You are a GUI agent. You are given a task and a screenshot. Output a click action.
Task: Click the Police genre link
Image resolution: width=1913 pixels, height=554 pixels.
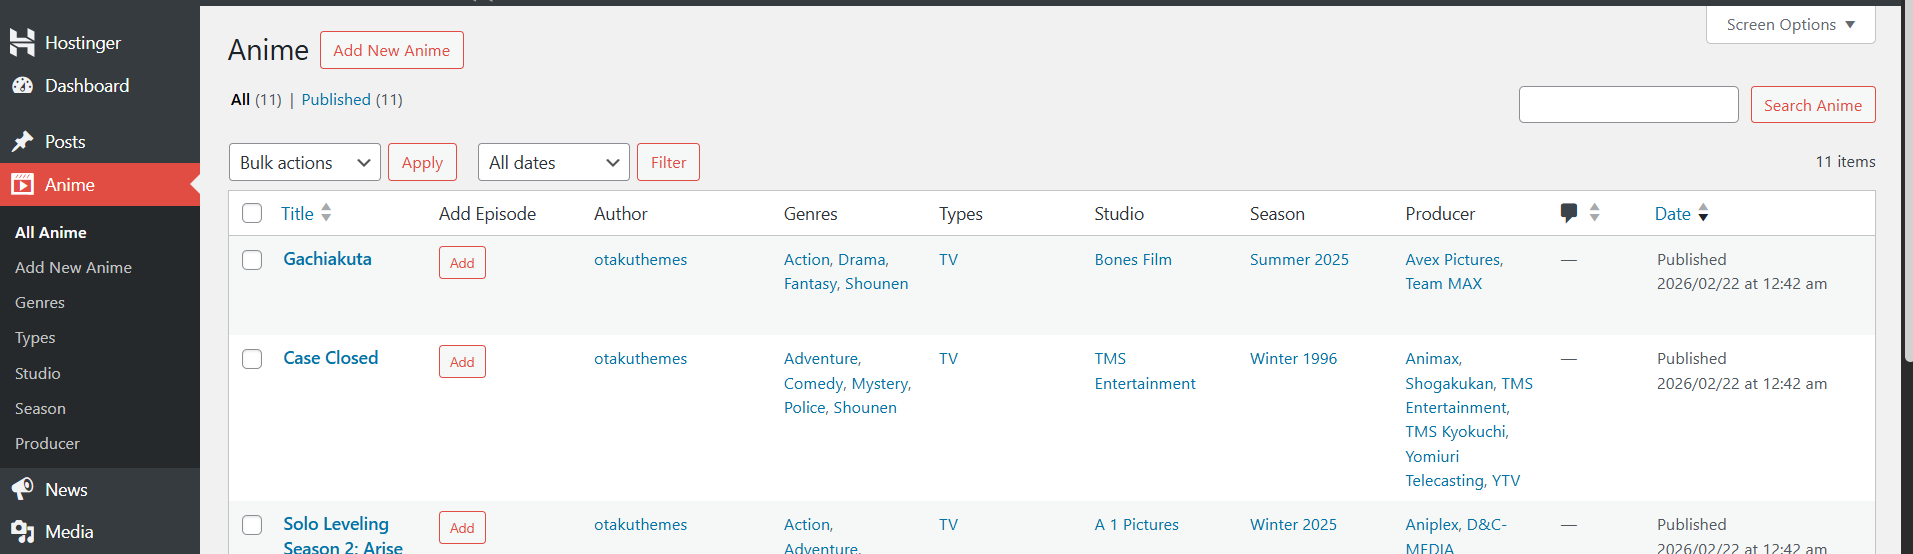coord(804,408)
